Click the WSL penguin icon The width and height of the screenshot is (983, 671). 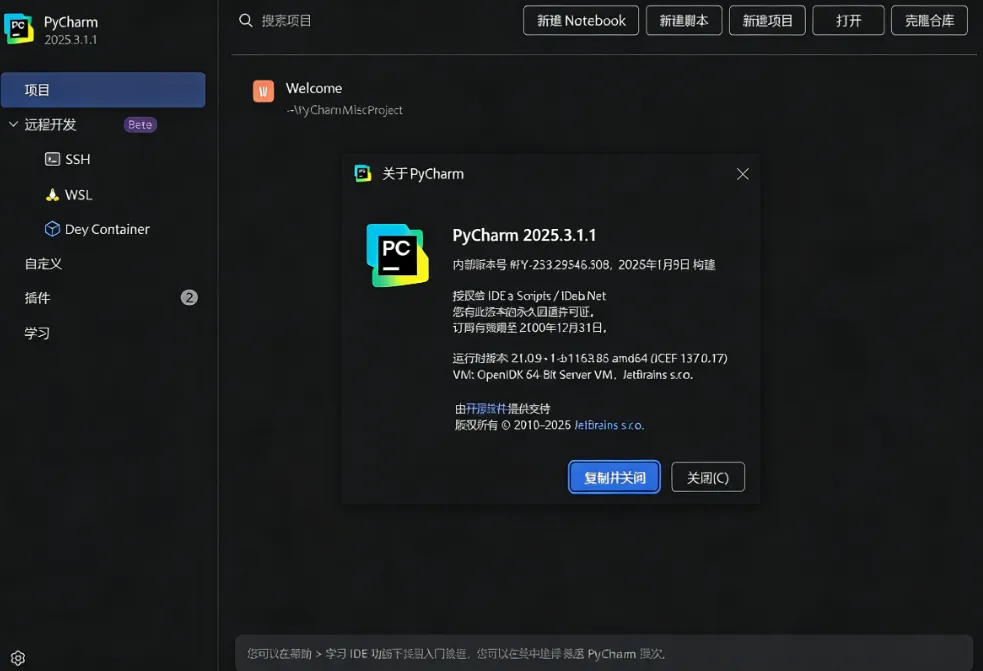point(53,194)
